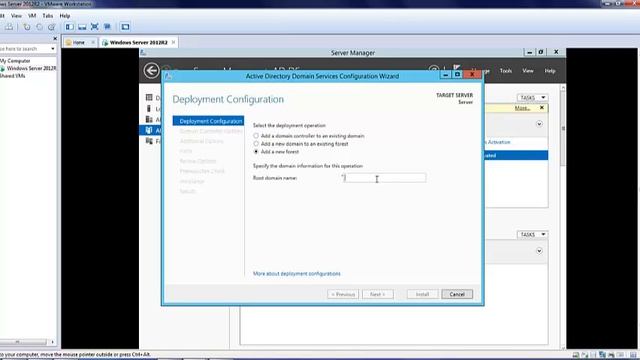This screenshot has width=640, height=360.
Task: Open Server Manager View menu
Action: click(528, 71)
